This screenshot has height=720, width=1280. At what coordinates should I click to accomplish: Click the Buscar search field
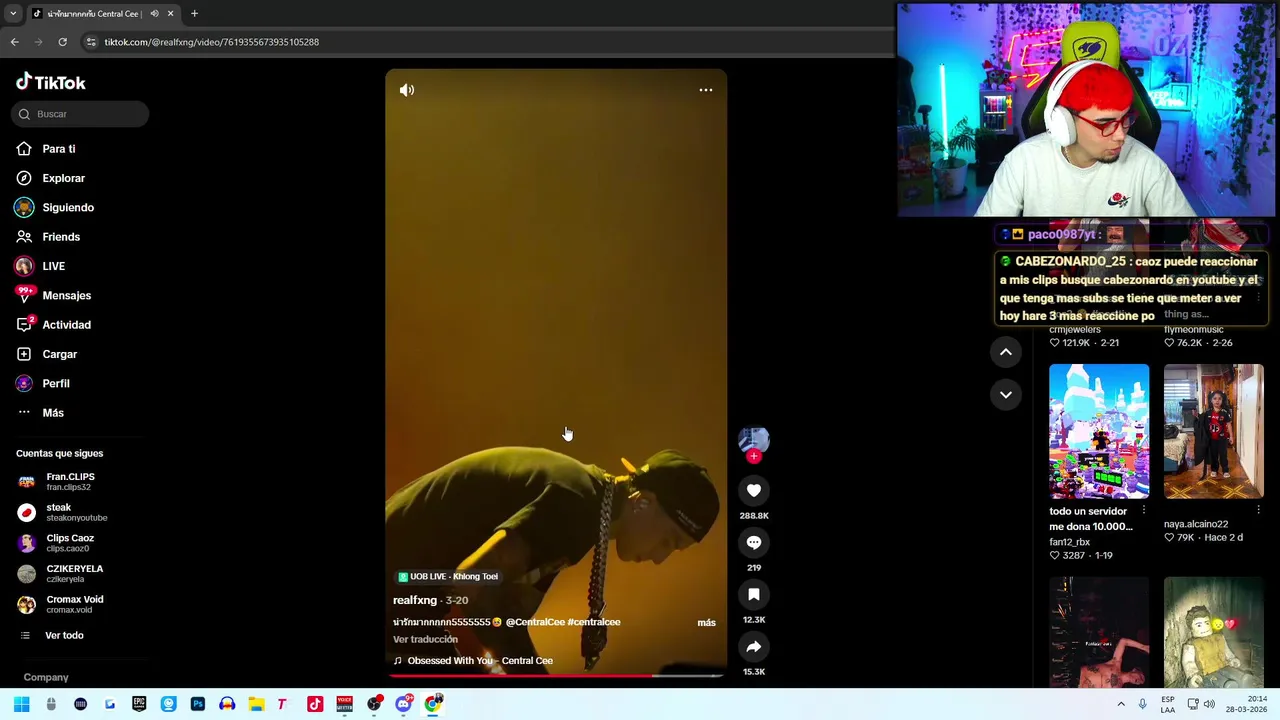80,114
